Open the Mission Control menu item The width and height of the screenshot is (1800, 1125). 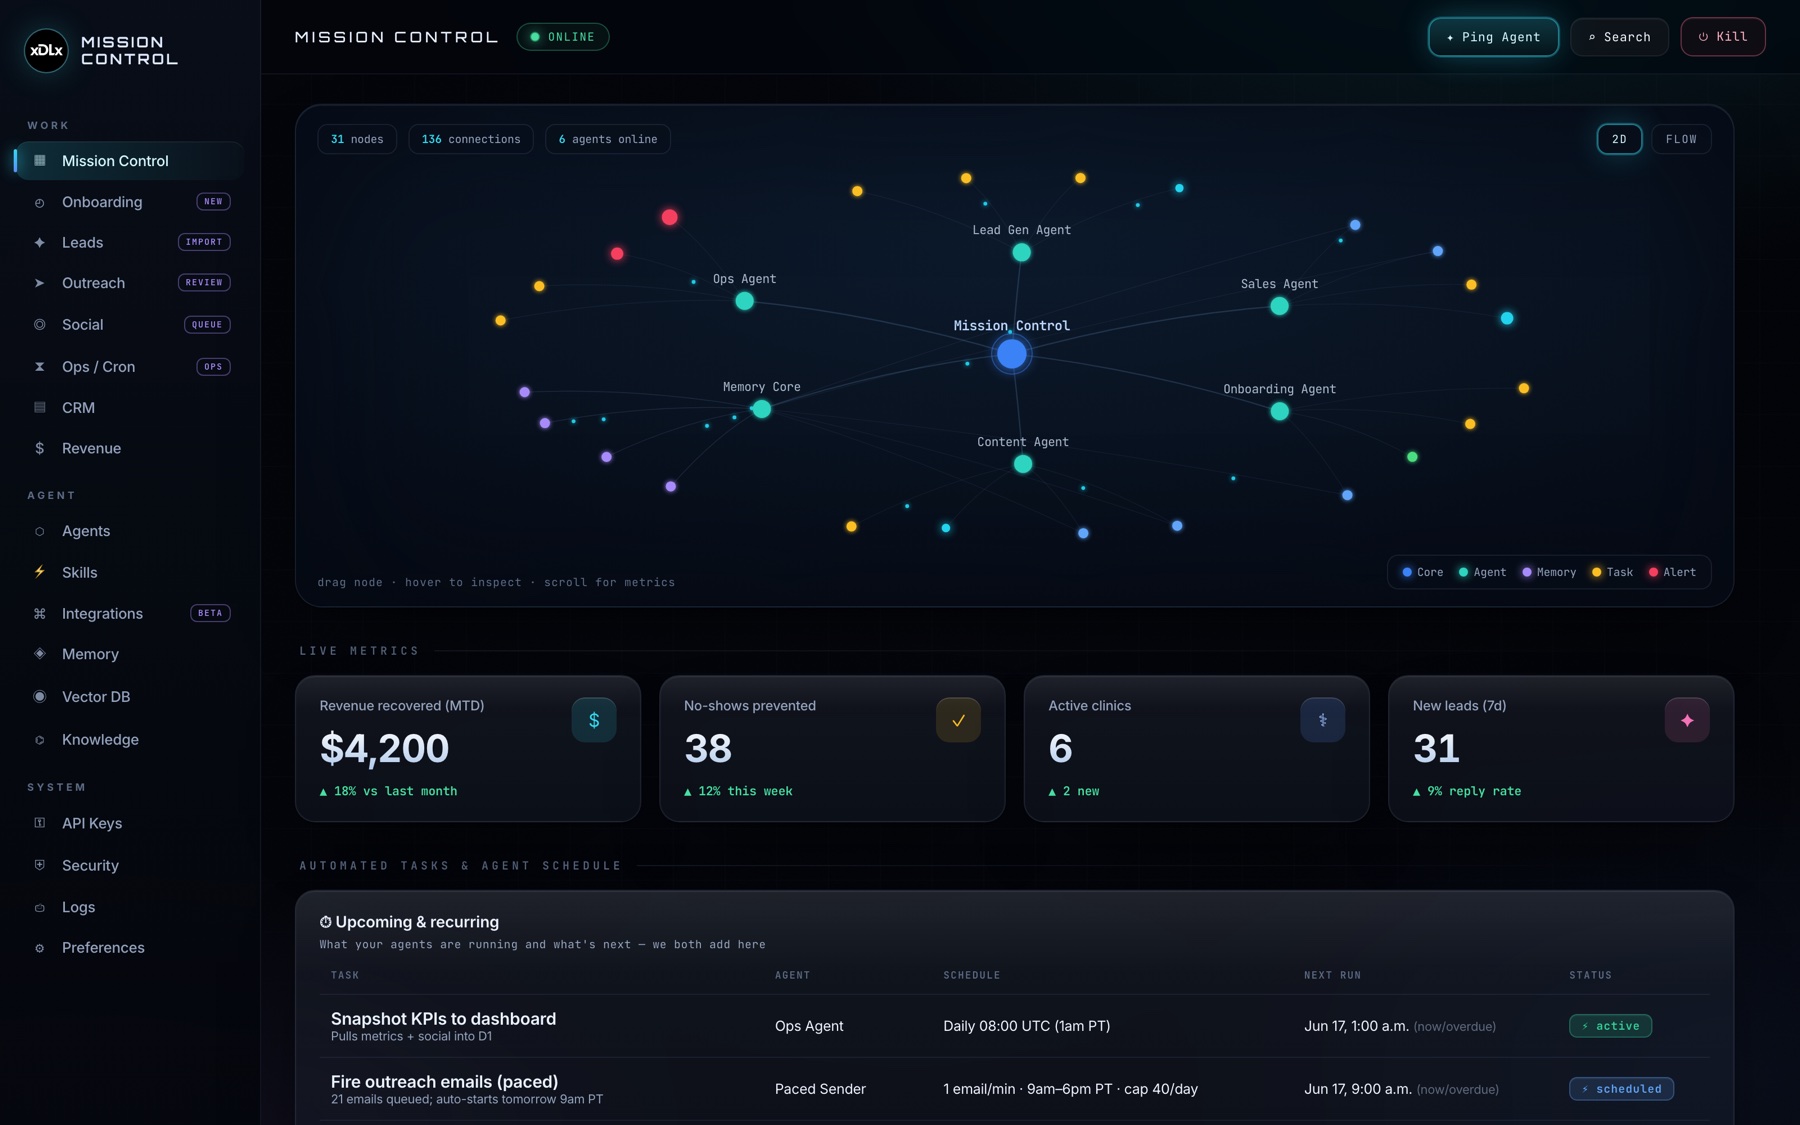(129, 161)
